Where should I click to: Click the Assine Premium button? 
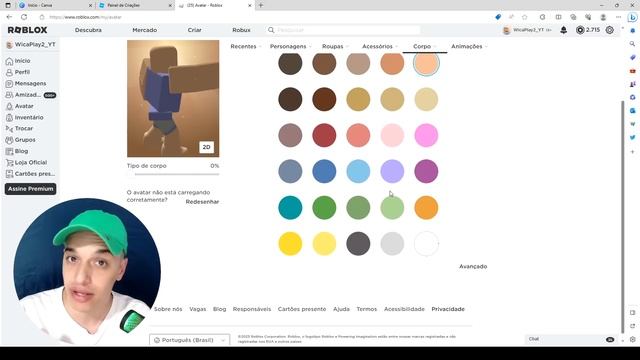point(31,189)
